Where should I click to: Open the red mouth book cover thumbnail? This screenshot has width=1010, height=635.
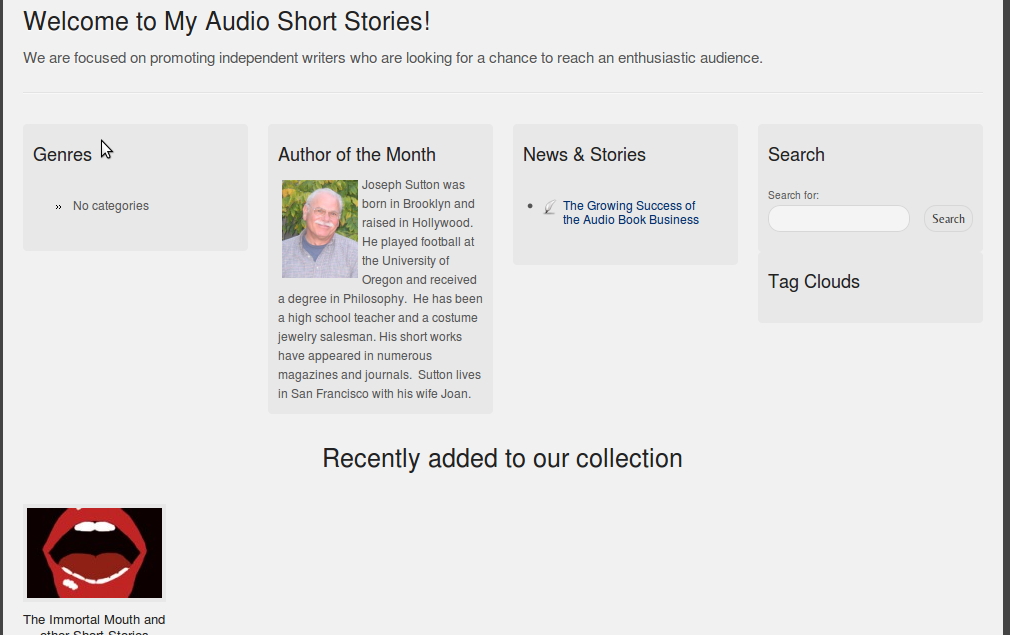[x=94, y=553]
